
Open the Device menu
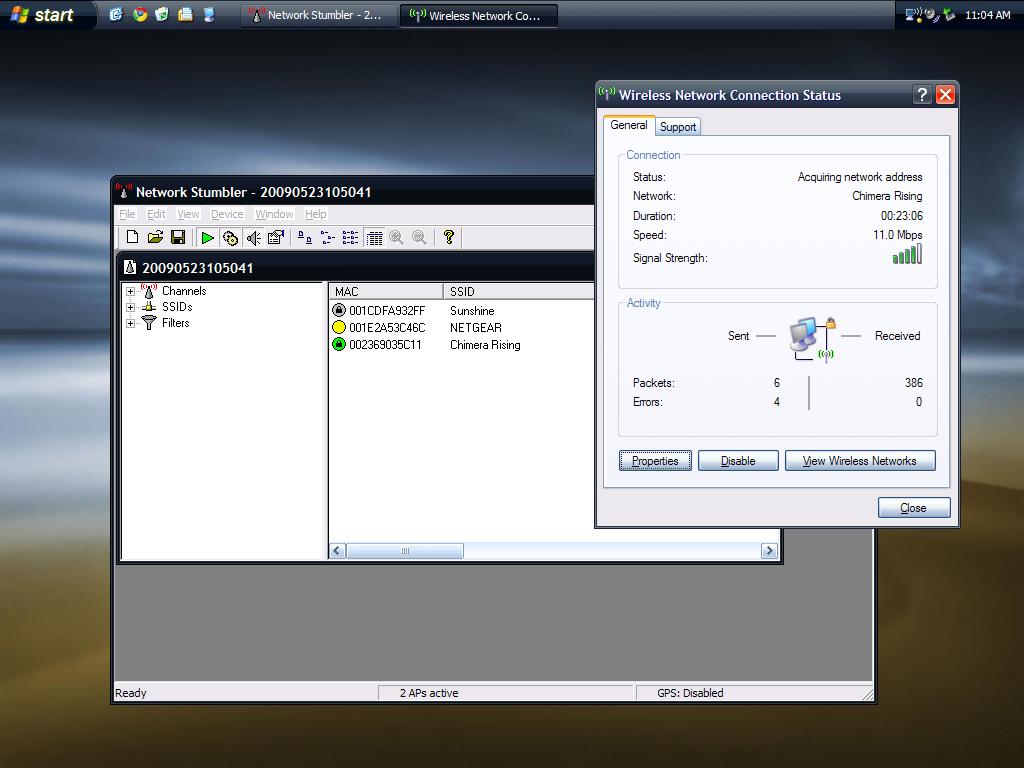click(227, 214)
